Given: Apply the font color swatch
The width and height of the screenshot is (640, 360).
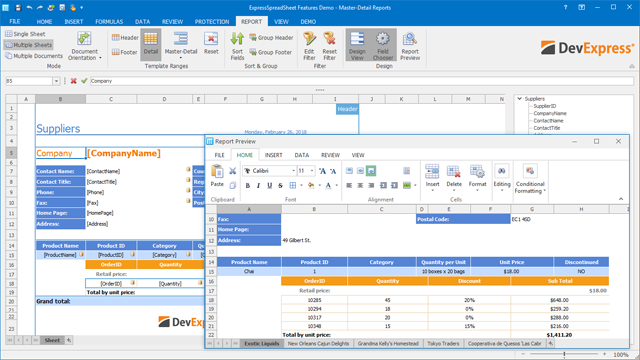Looking at the screenshot, I should click(329, 185).
